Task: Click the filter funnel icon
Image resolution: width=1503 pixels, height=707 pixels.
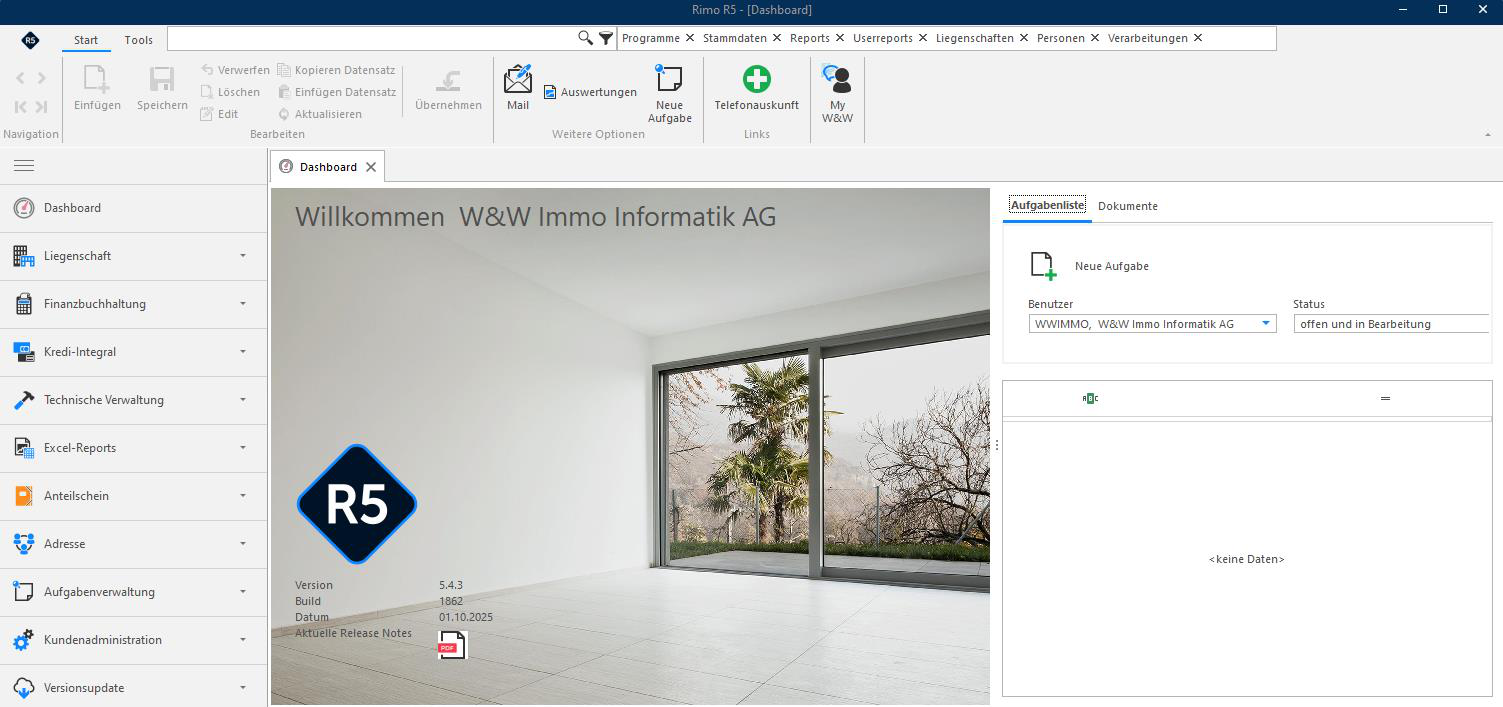Action: coord(606,38)
